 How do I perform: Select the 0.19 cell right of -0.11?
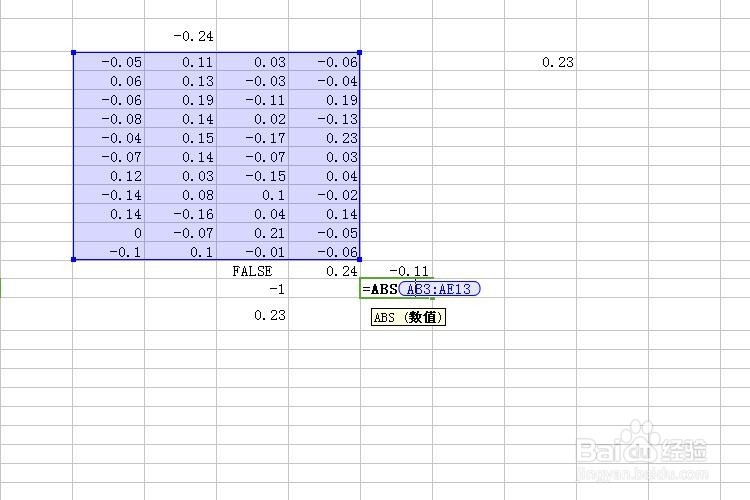[324, 100]
